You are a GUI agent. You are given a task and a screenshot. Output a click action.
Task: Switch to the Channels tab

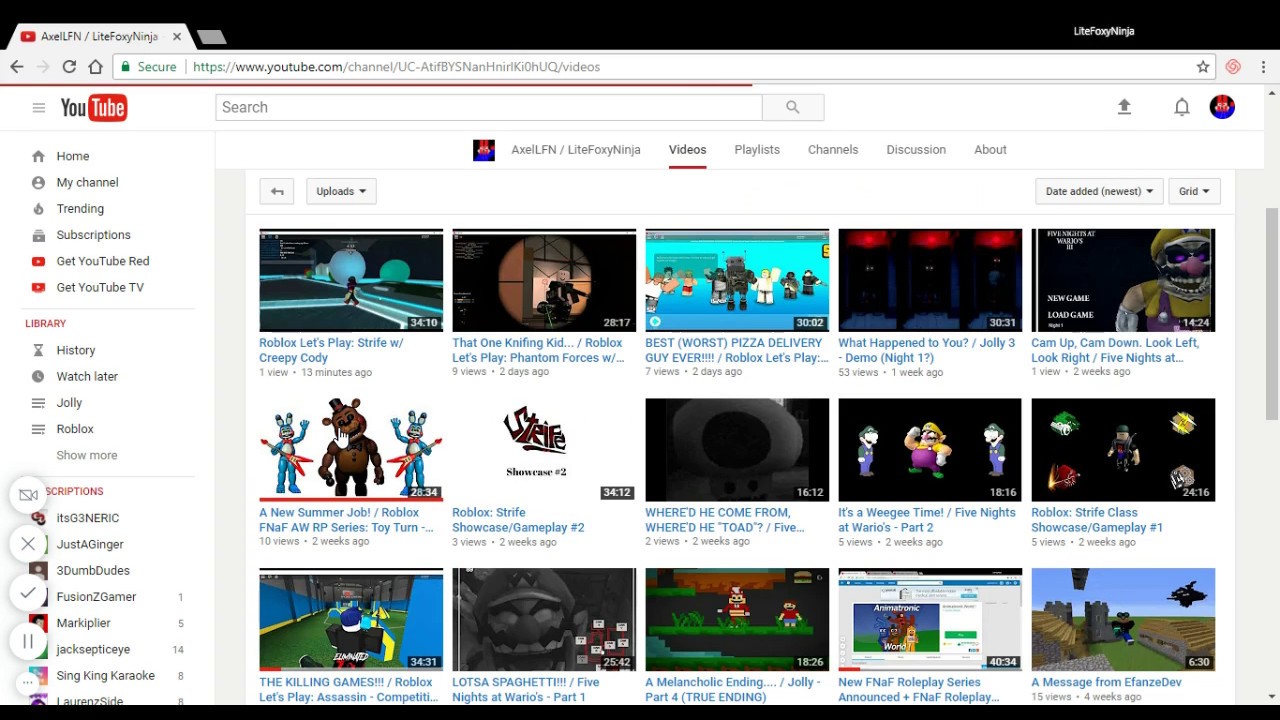tap(833, 150)
